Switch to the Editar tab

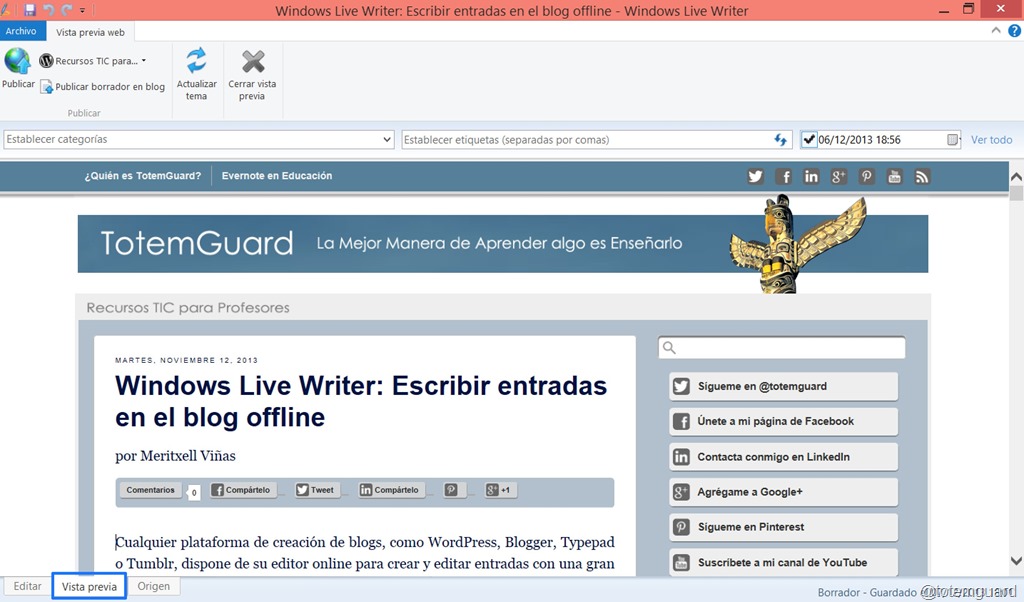[27, 586]
